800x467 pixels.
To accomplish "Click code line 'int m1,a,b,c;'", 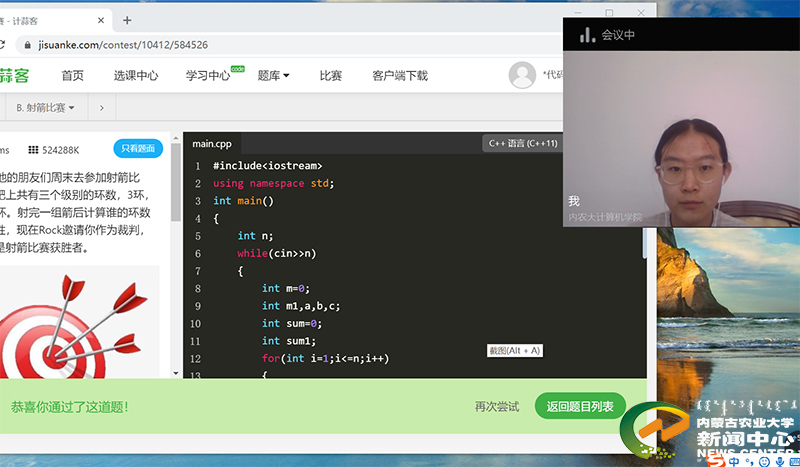I will click(x=301, y=306).
